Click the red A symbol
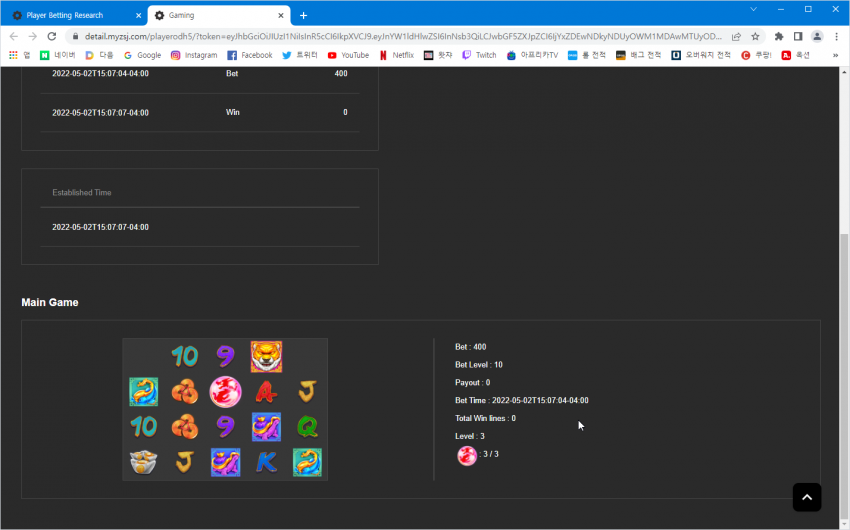Screen dimensions: 850x530 266,392
